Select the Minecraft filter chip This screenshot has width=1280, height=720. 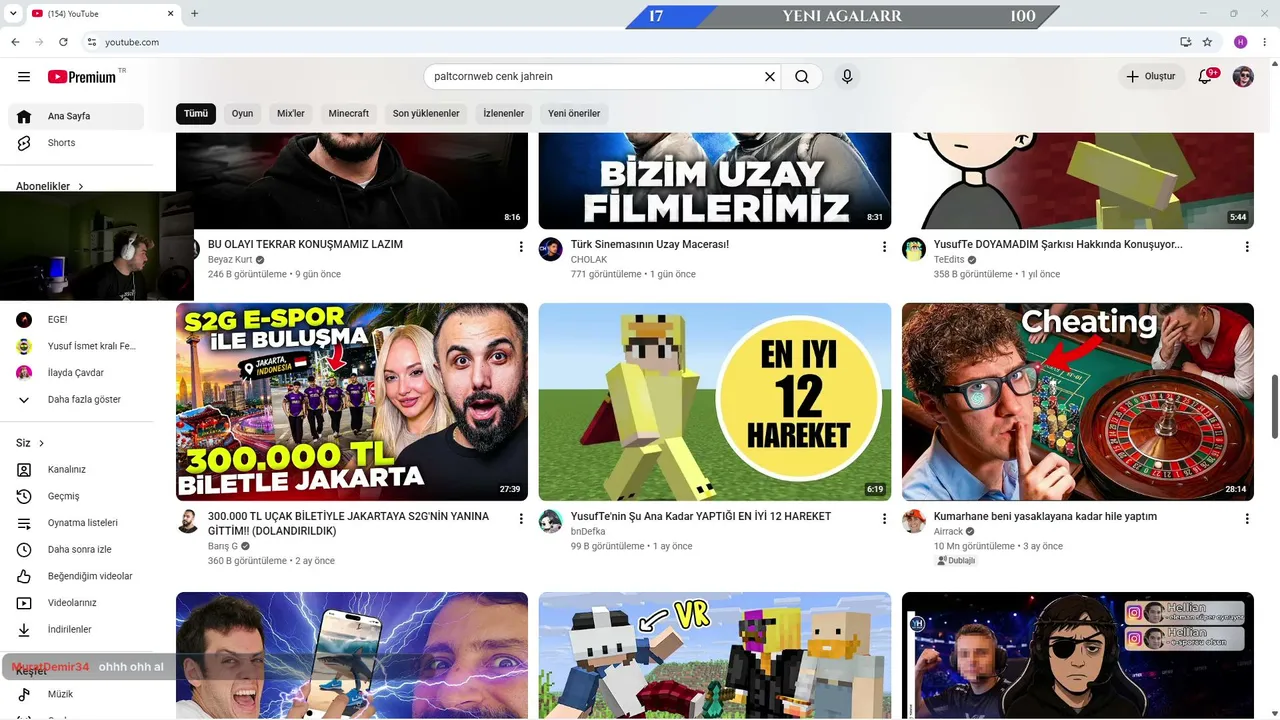(x=349, y=113)
